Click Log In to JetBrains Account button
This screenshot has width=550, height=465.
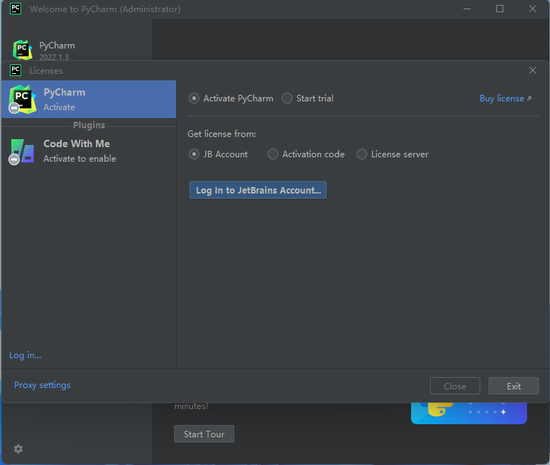(x=258, y=190)
